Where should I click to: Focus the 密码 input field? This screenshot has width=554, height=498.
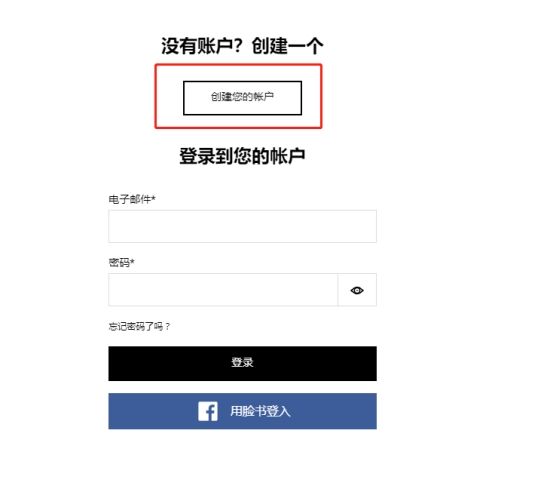click(x=223, y=290)
